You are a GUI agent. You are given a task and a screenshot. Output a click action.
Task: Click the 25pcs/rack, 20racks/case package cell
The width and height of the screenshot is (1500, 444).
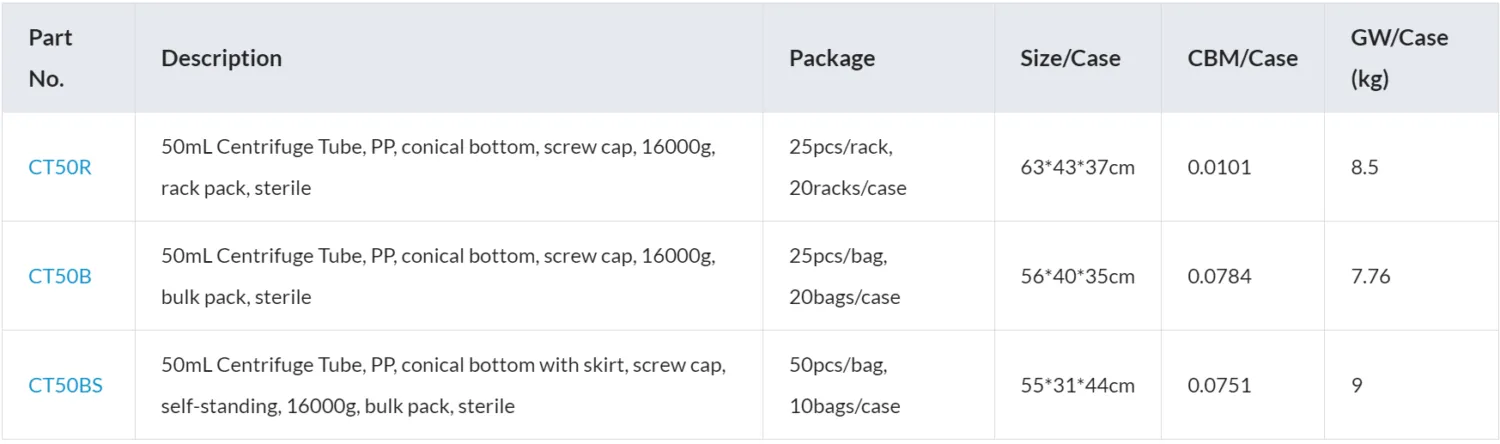[x=847, y=167]
